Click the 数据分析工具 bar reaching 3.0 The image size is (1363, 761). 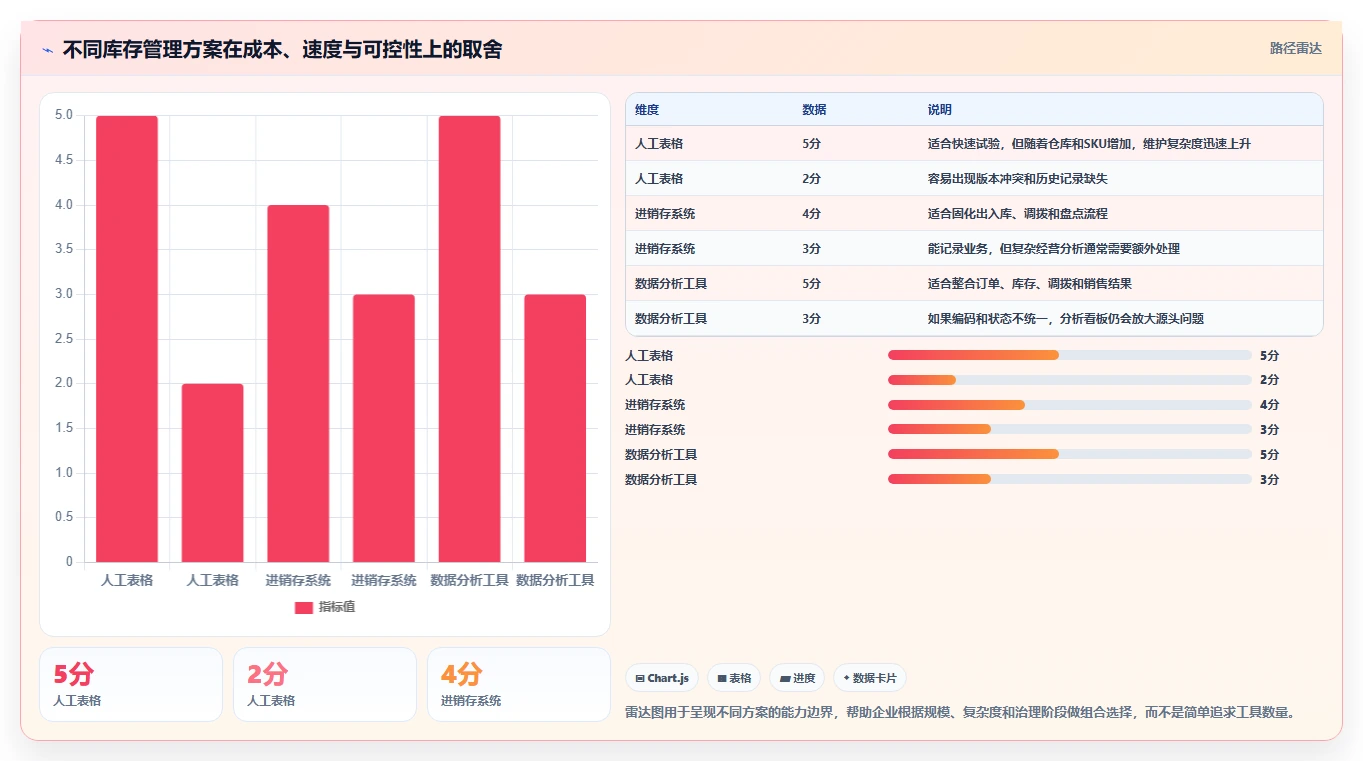click(x=555, y=428)
